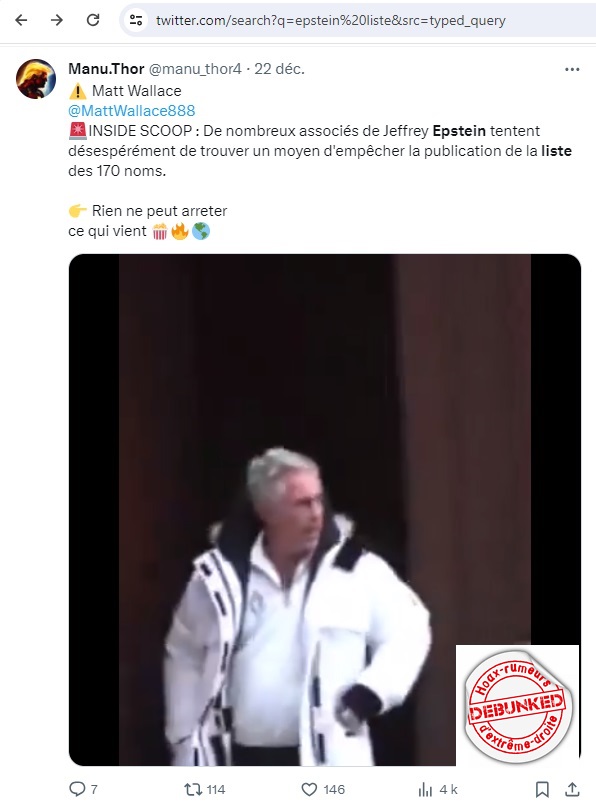Click the DEBUNKED stamp overlay

click(x=517, y=705)
